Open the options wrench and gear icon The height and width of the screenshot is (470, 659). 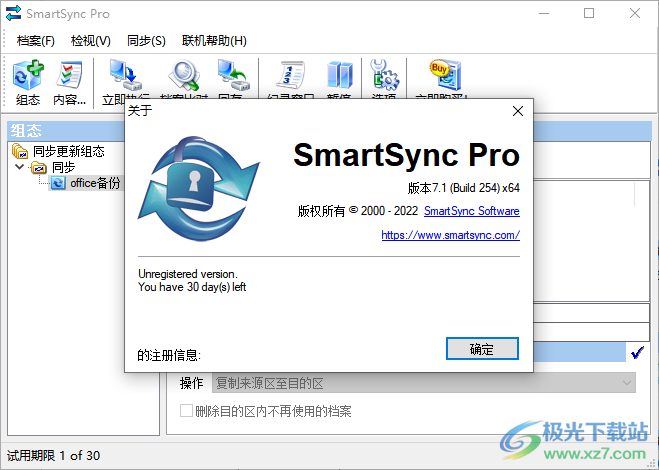pyautogui.click(x=384, y=75)
